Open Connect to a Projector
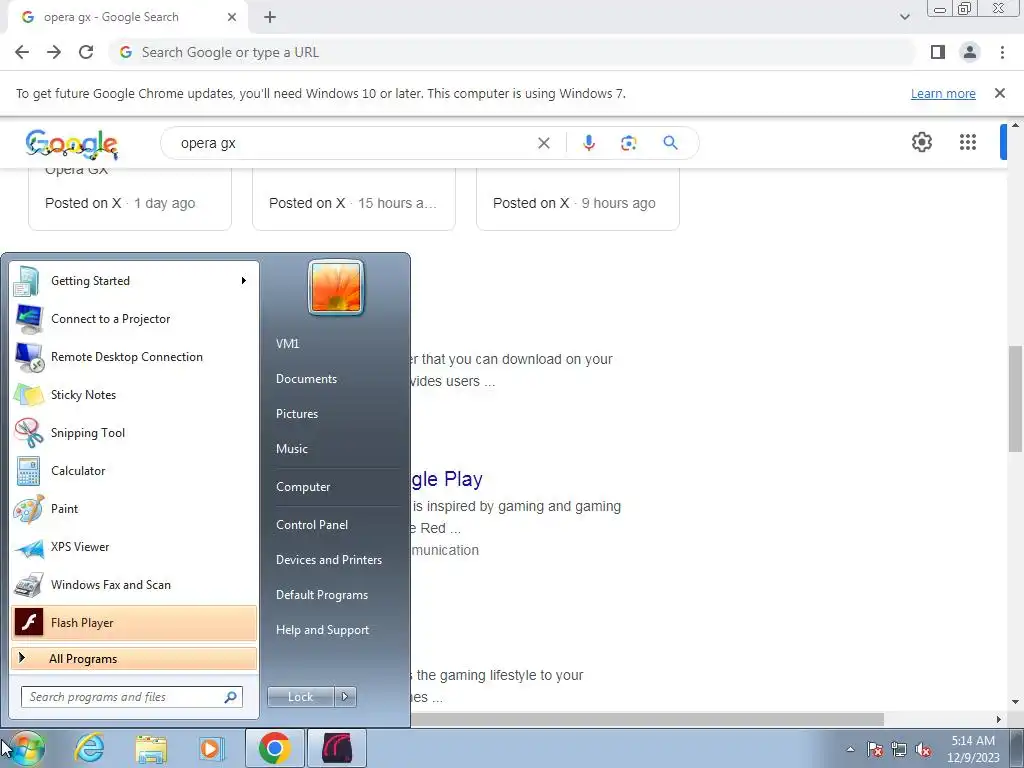 tap(134, 319)
